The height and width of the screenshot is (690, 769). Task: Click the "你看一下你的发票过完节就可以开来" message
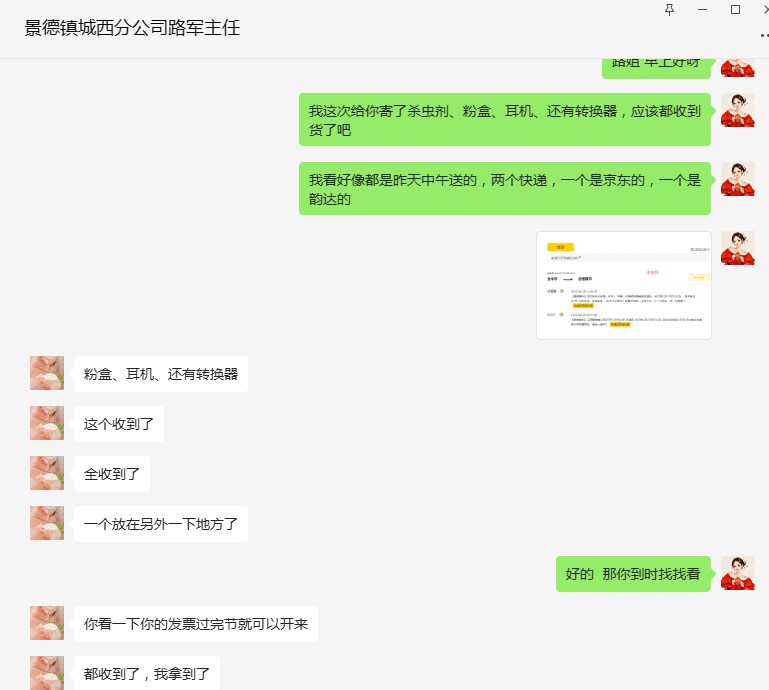click(x=196, y=624)
